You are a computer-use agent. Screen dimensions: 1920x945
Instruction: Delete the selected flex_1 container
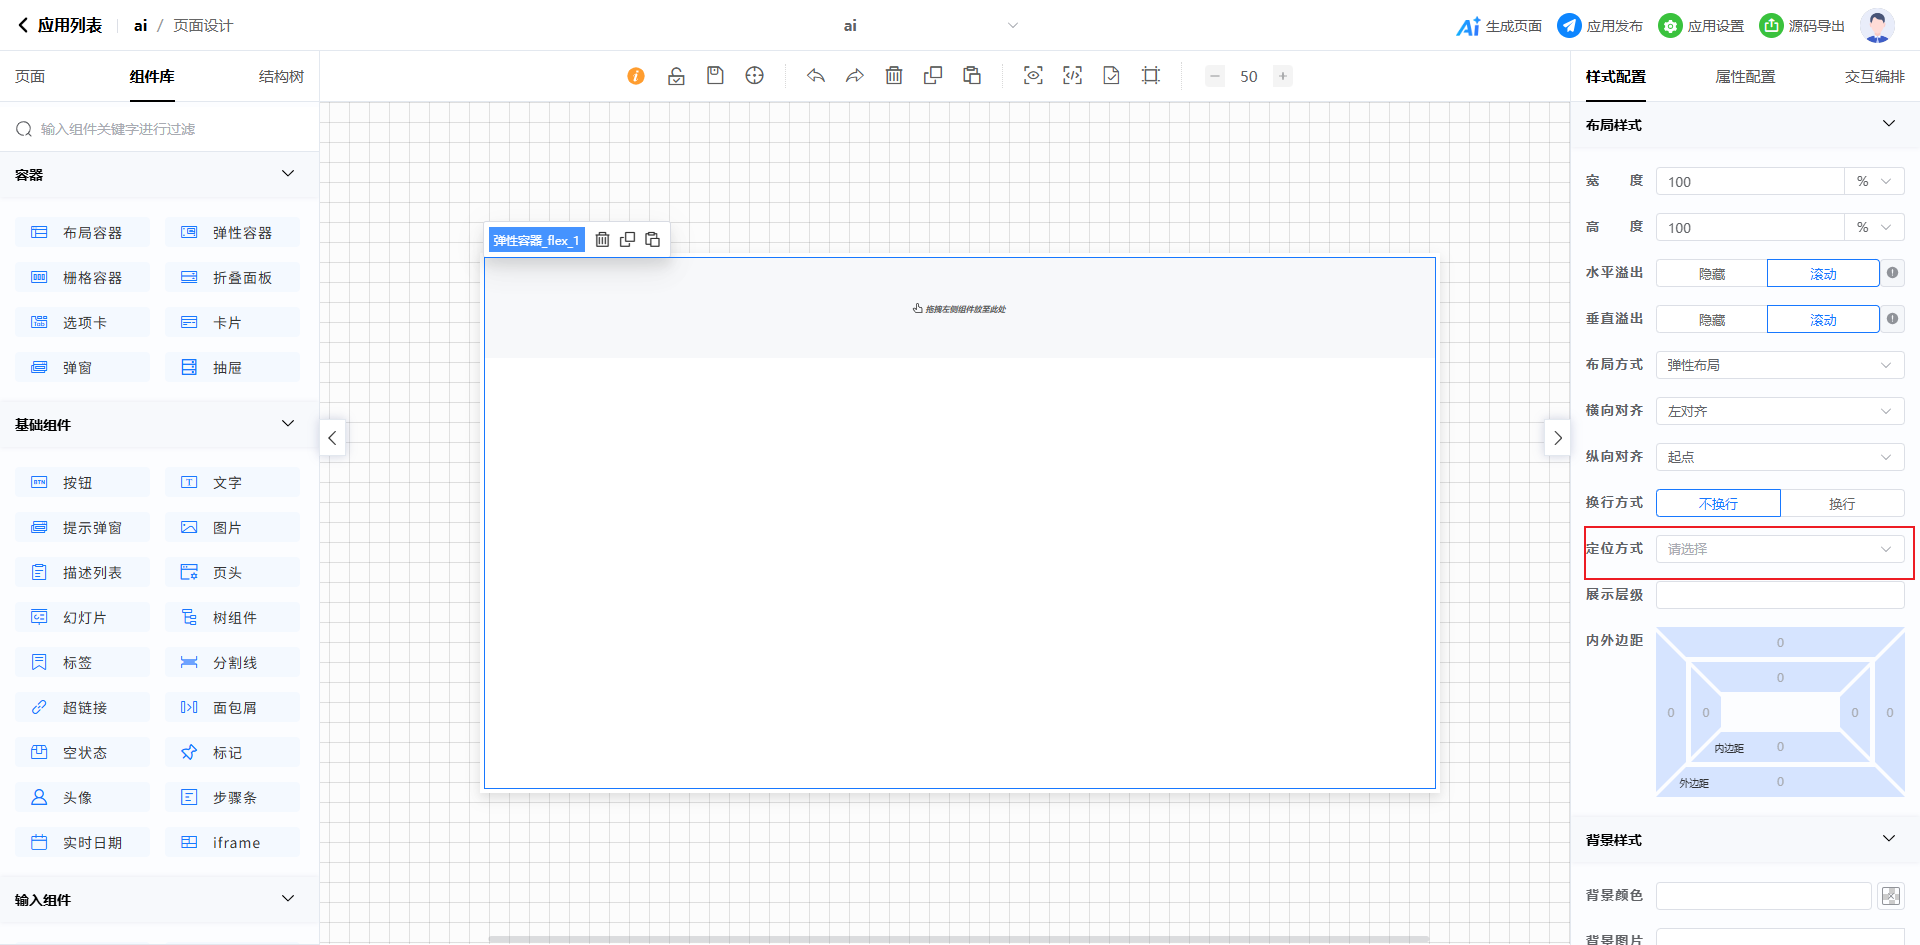[x=602, y=240]
